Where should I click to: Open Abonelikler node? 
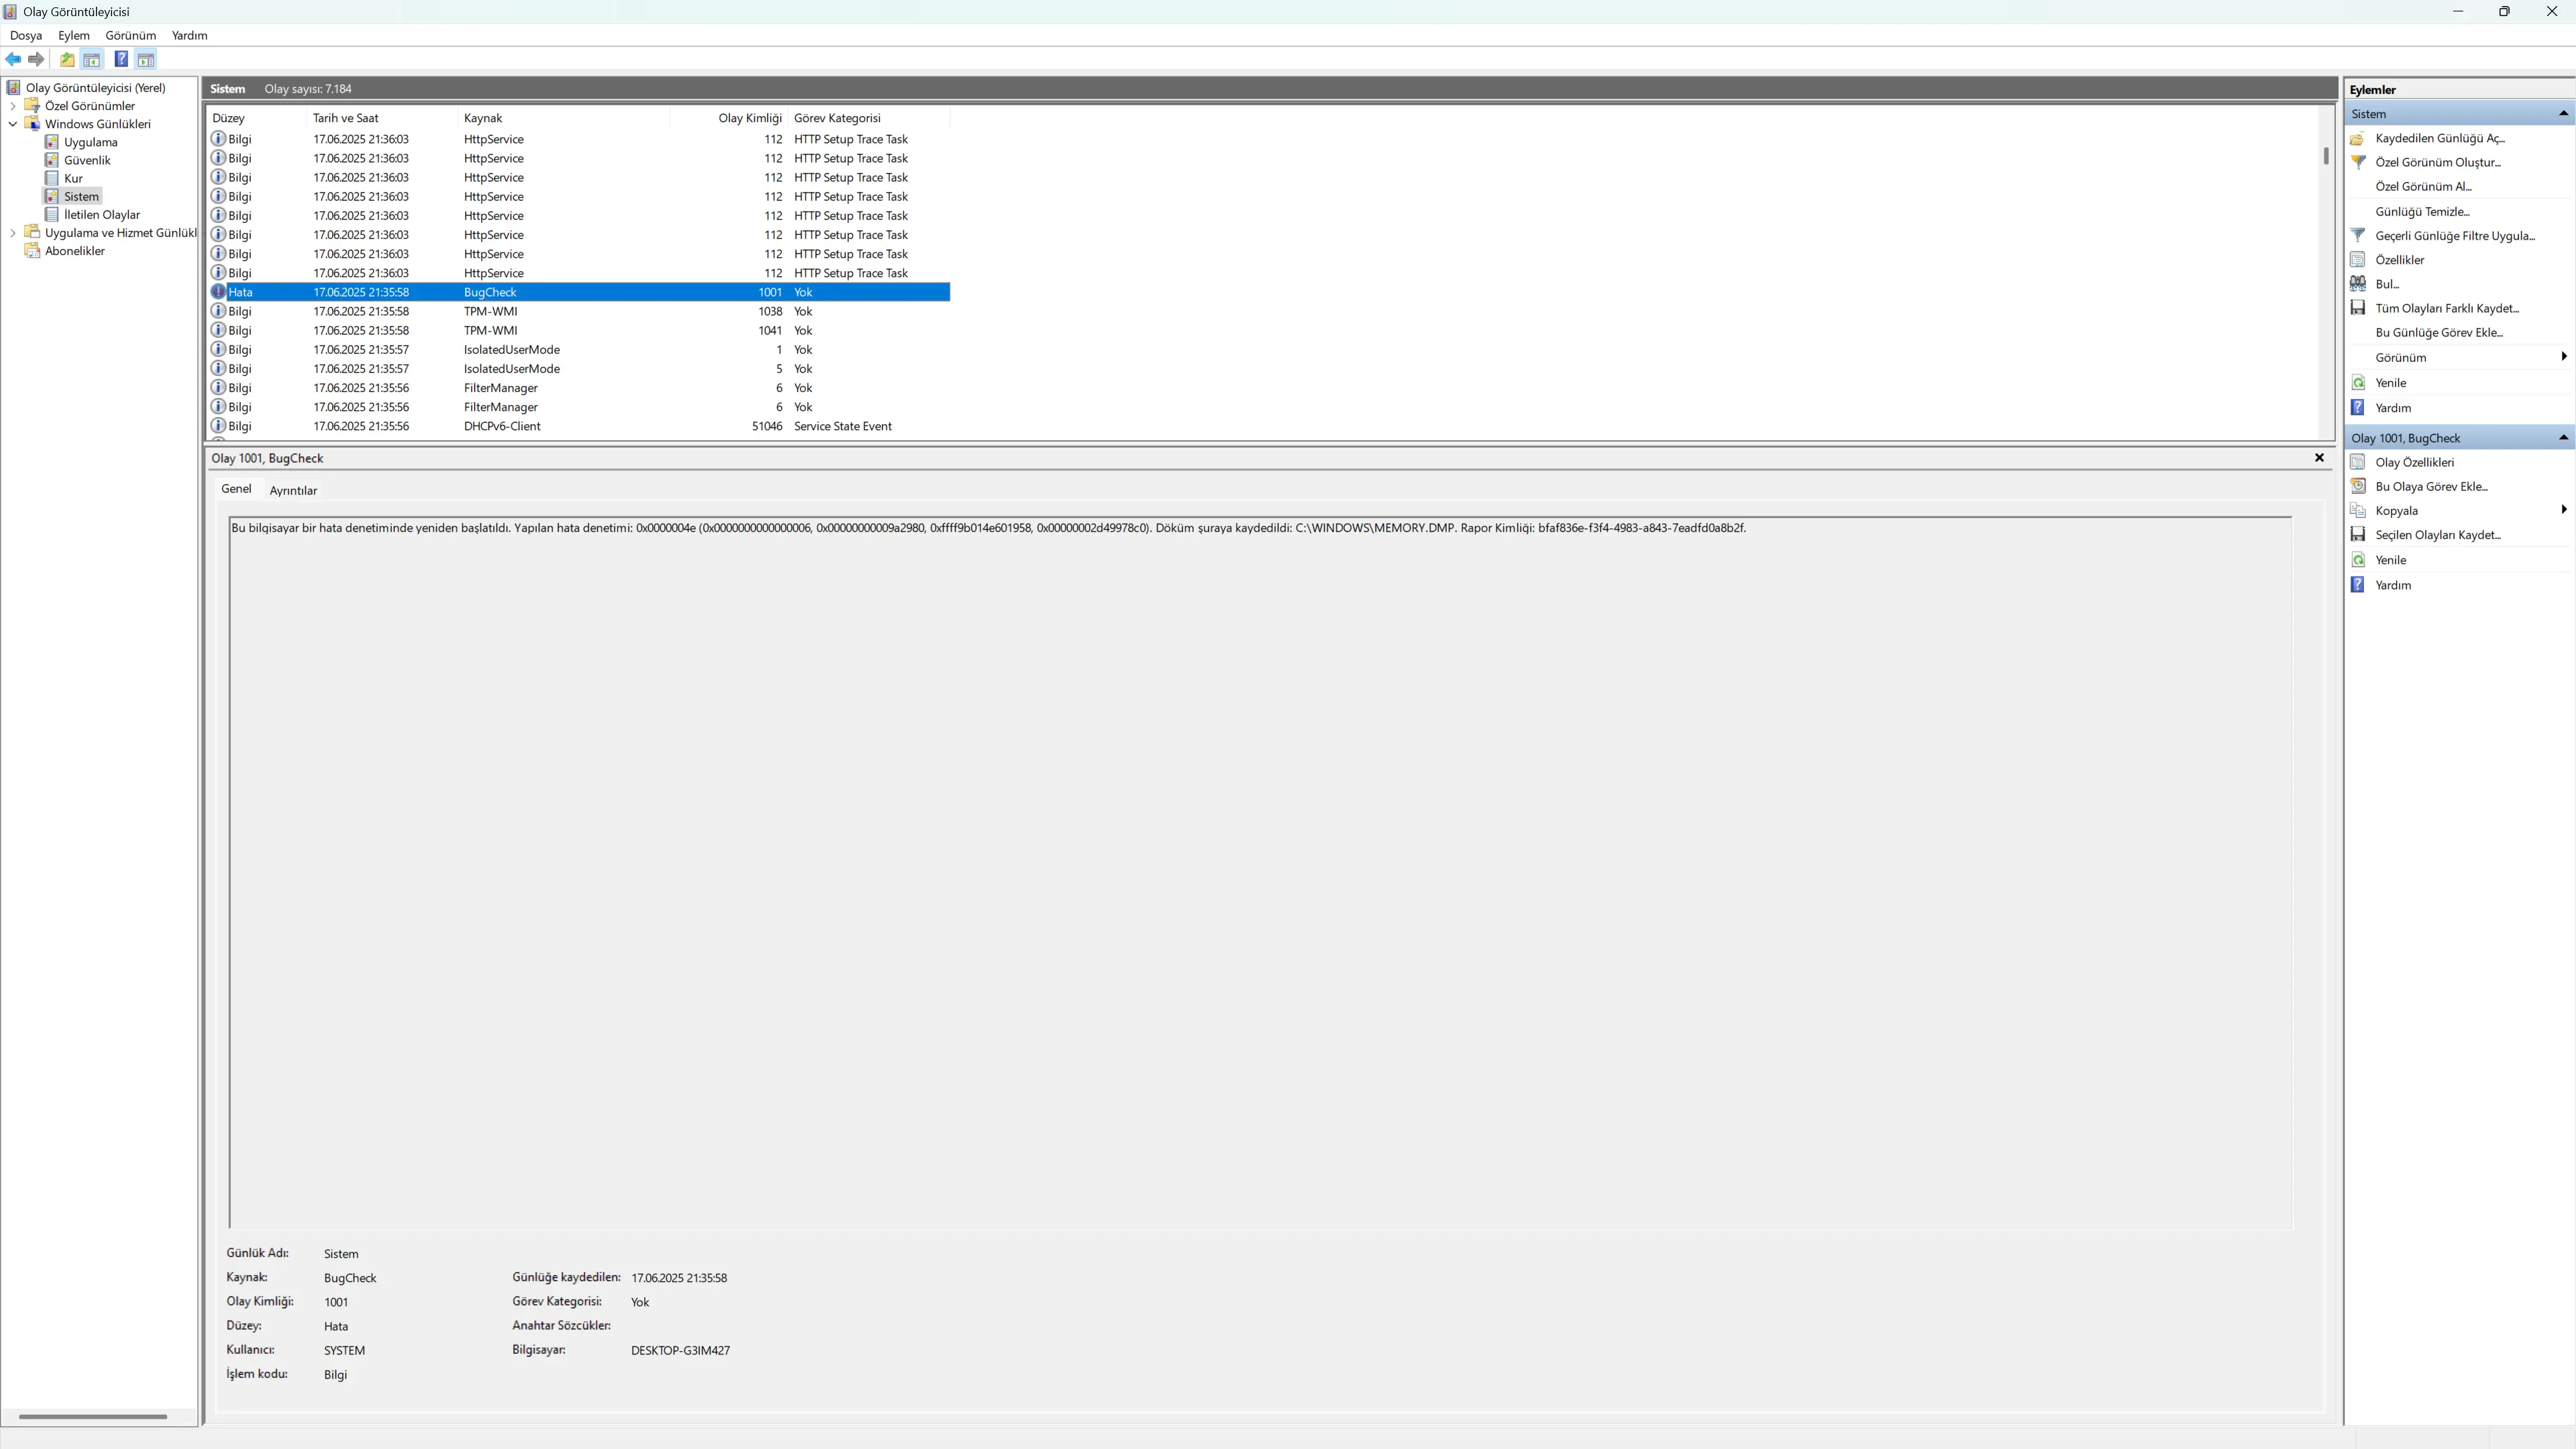[x=74, y=251]
